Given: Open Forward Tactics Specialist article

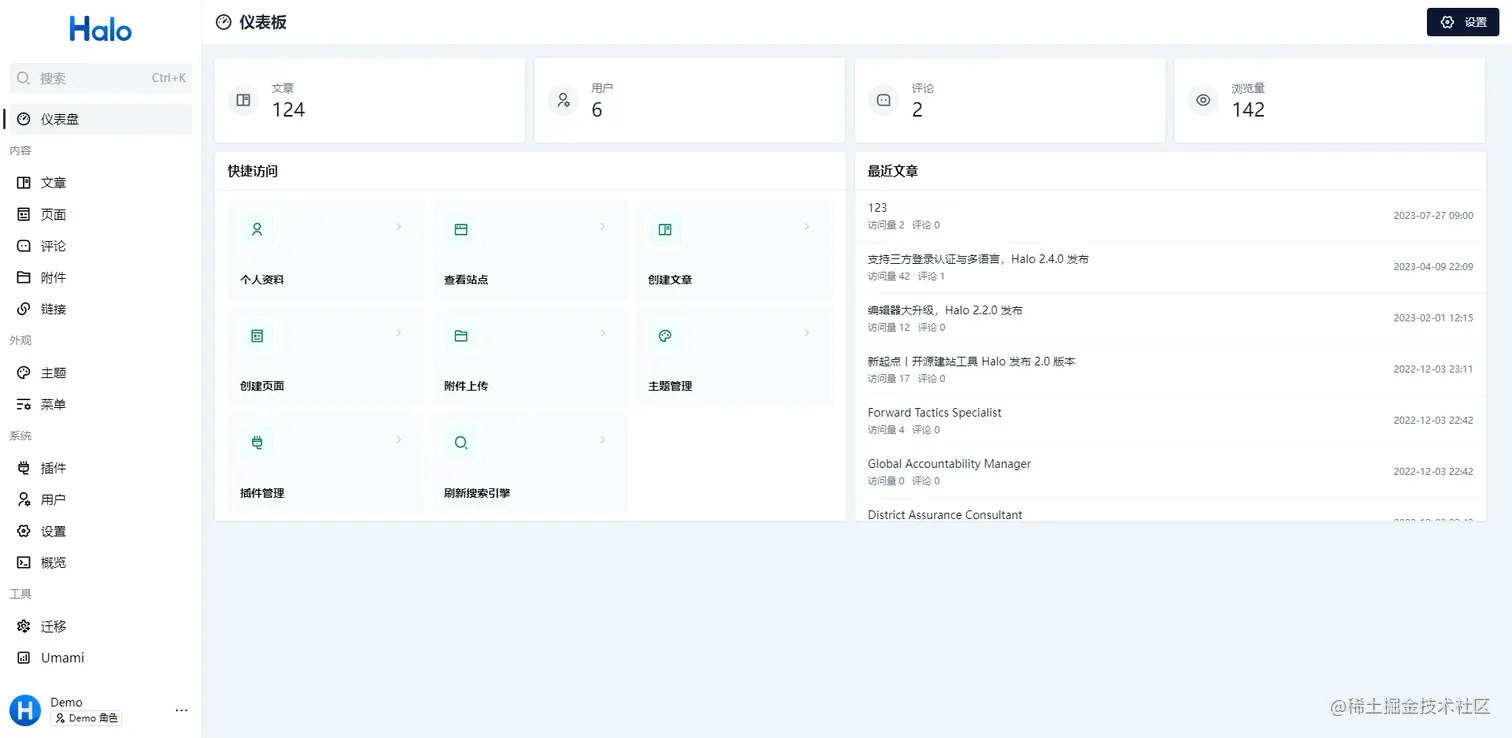Looking at the screenshot, I should point(934,412).
